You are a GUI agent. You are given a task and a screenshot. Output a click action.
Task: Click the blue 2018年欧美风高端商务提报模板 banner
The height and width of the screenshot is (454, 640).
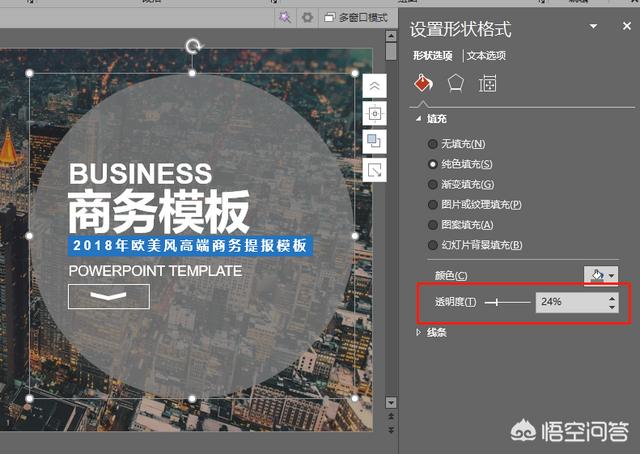pyautogui.click(x=190, y=245)
